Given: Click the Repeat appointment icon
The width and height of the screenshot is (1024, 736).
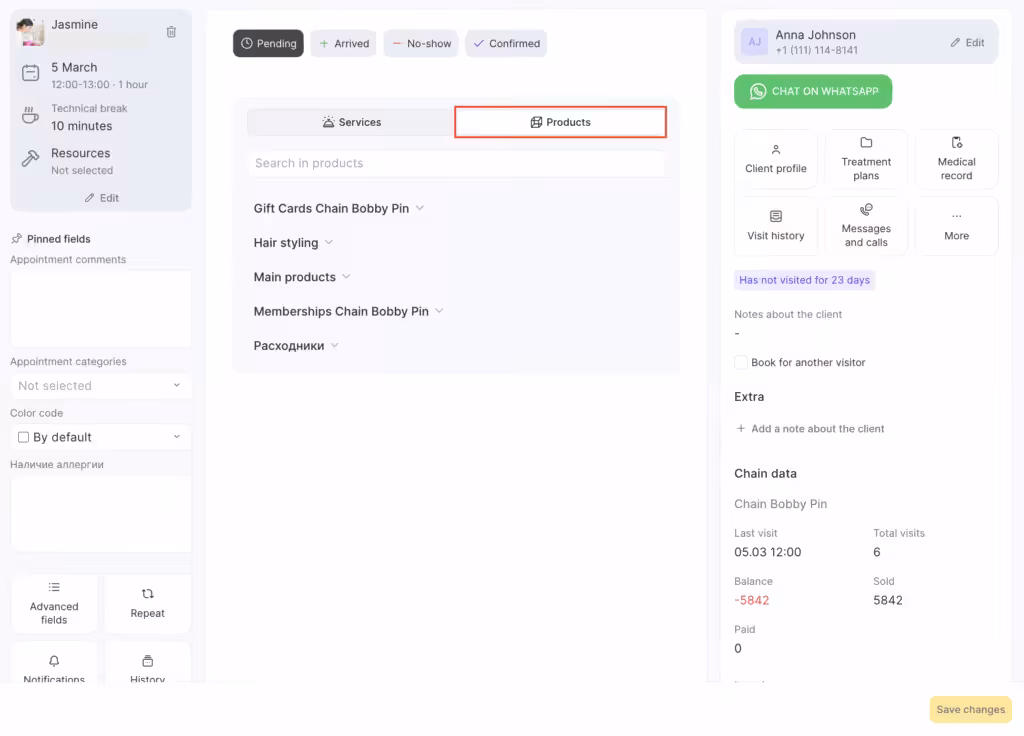Looking at the screenshot, I should 147,603.
